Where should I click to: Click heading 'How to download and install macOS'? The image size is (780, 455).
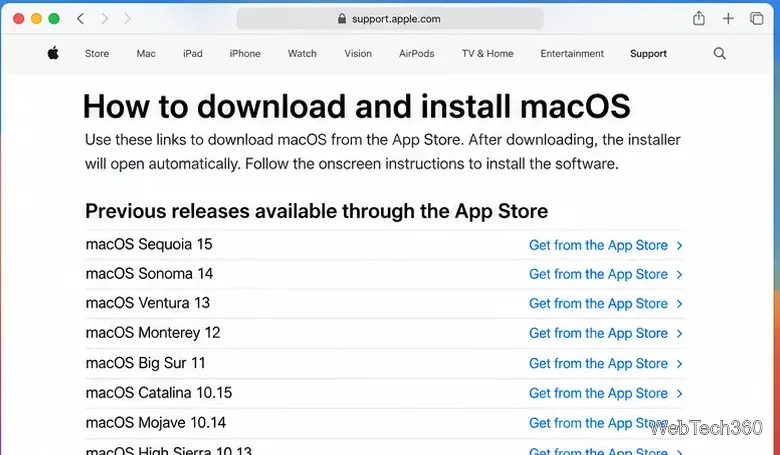(357, 106)
